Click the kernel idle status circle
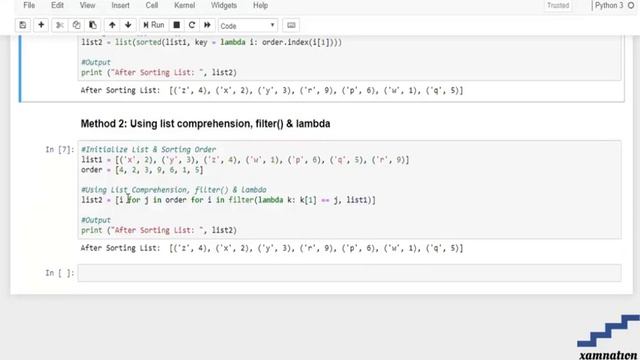Viewport: 640px width, 360px height. [x=631, y=5]
